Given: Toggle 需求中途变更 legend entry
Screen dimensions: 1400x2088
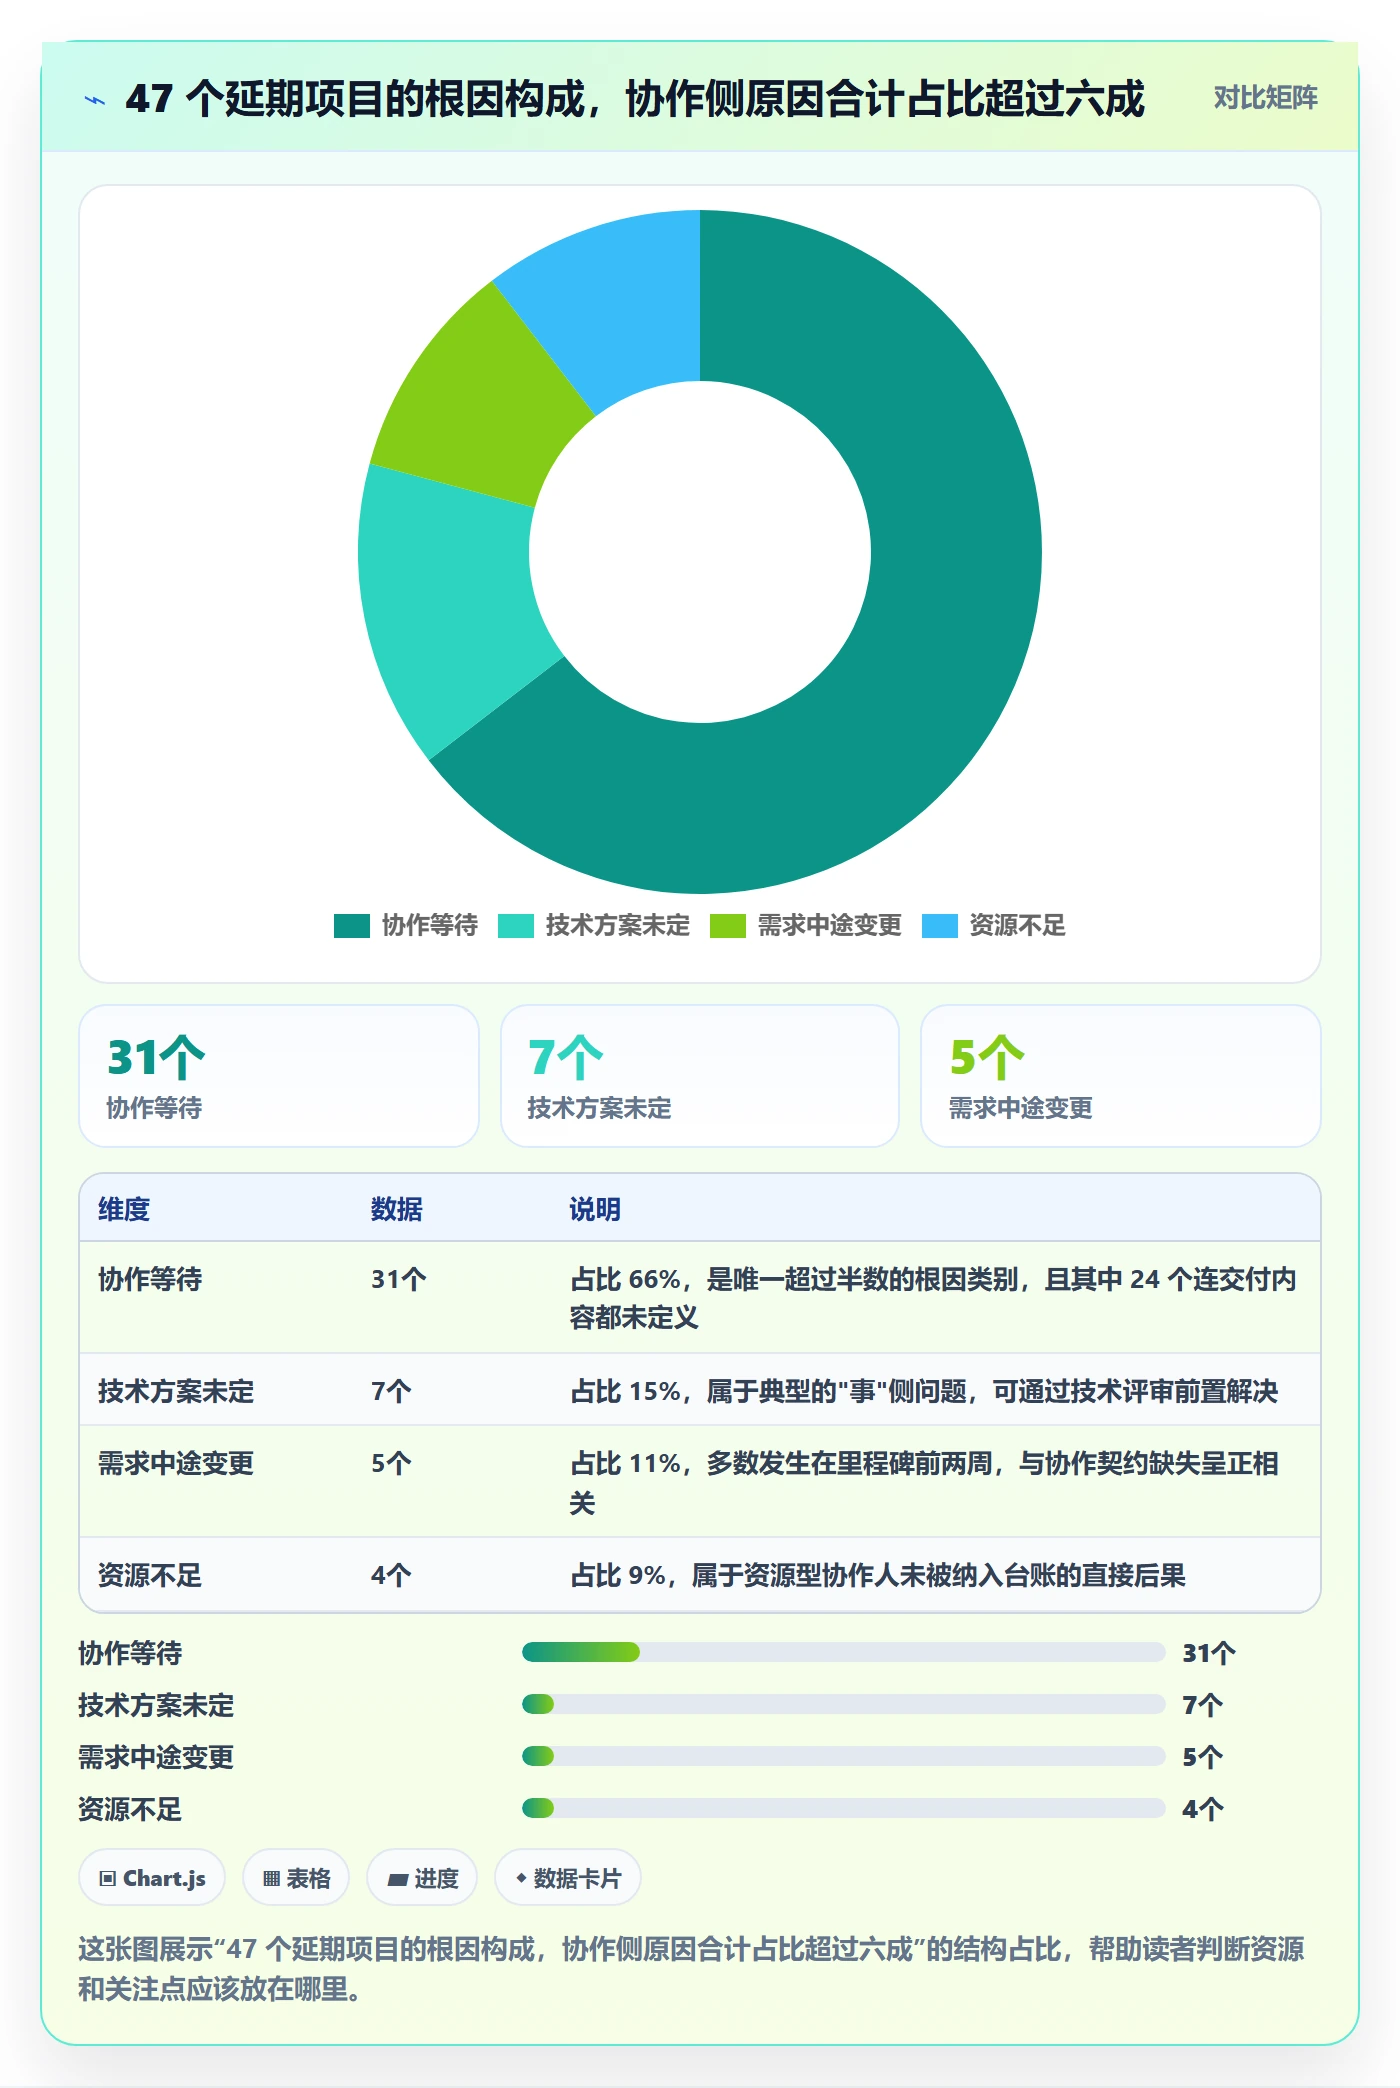Looking at the screenshot, I should [806, 926].
